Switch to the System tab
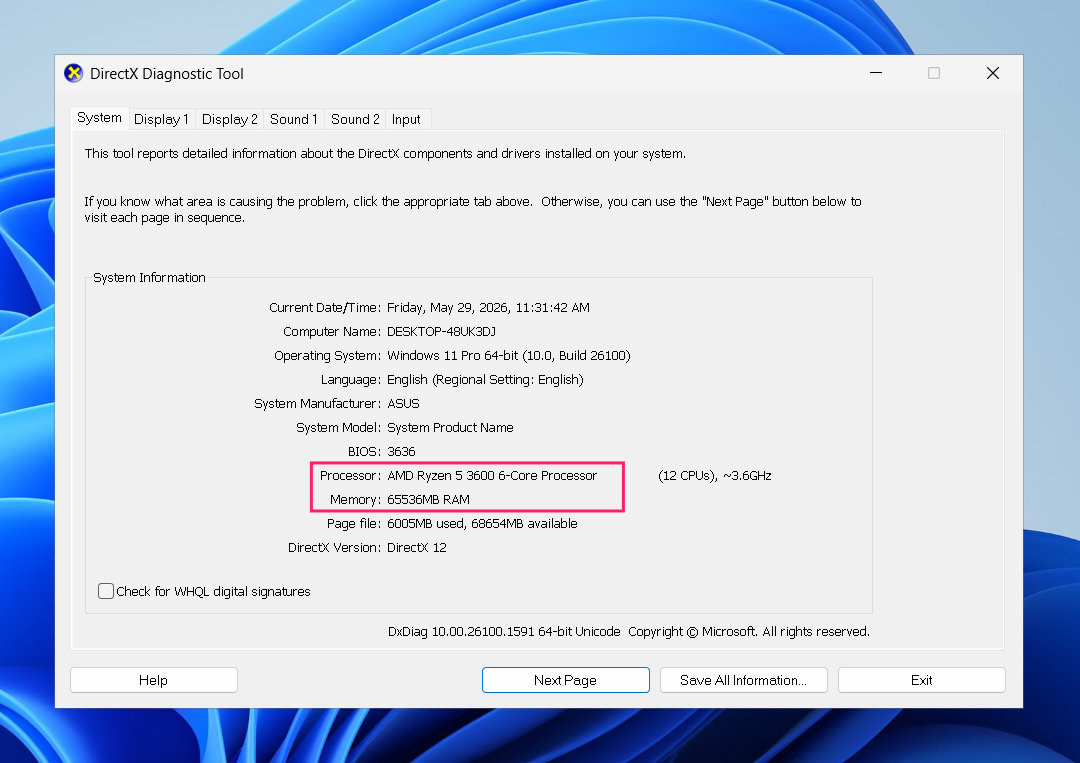The height and width of the screenshot is (763, 1080). (x=99, y=118)
